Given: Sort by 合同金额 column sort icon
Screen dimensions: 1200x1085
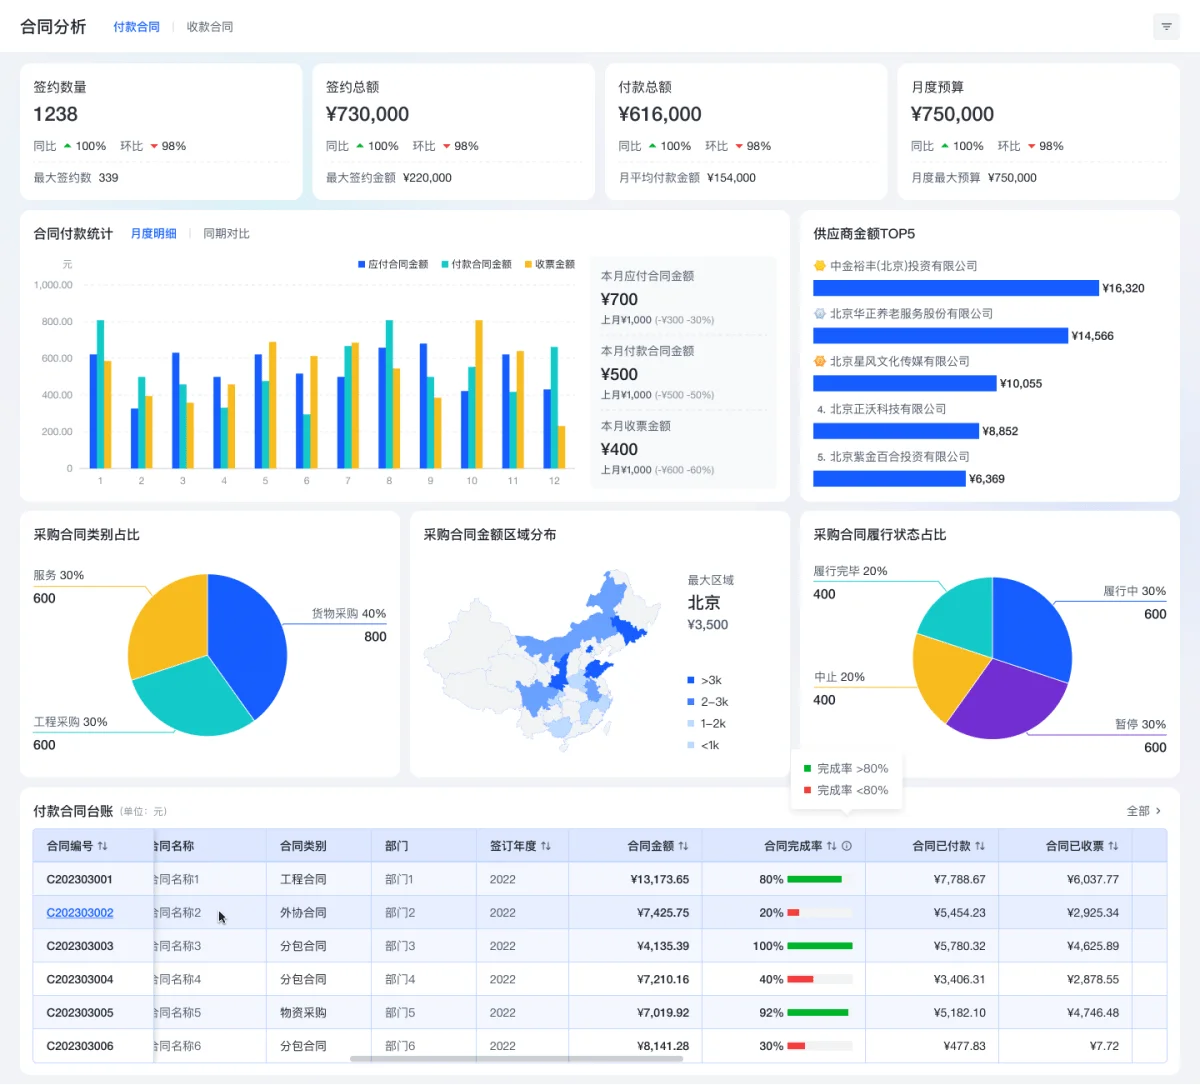Looking at the screenshot, I should (x=683, y=846).
